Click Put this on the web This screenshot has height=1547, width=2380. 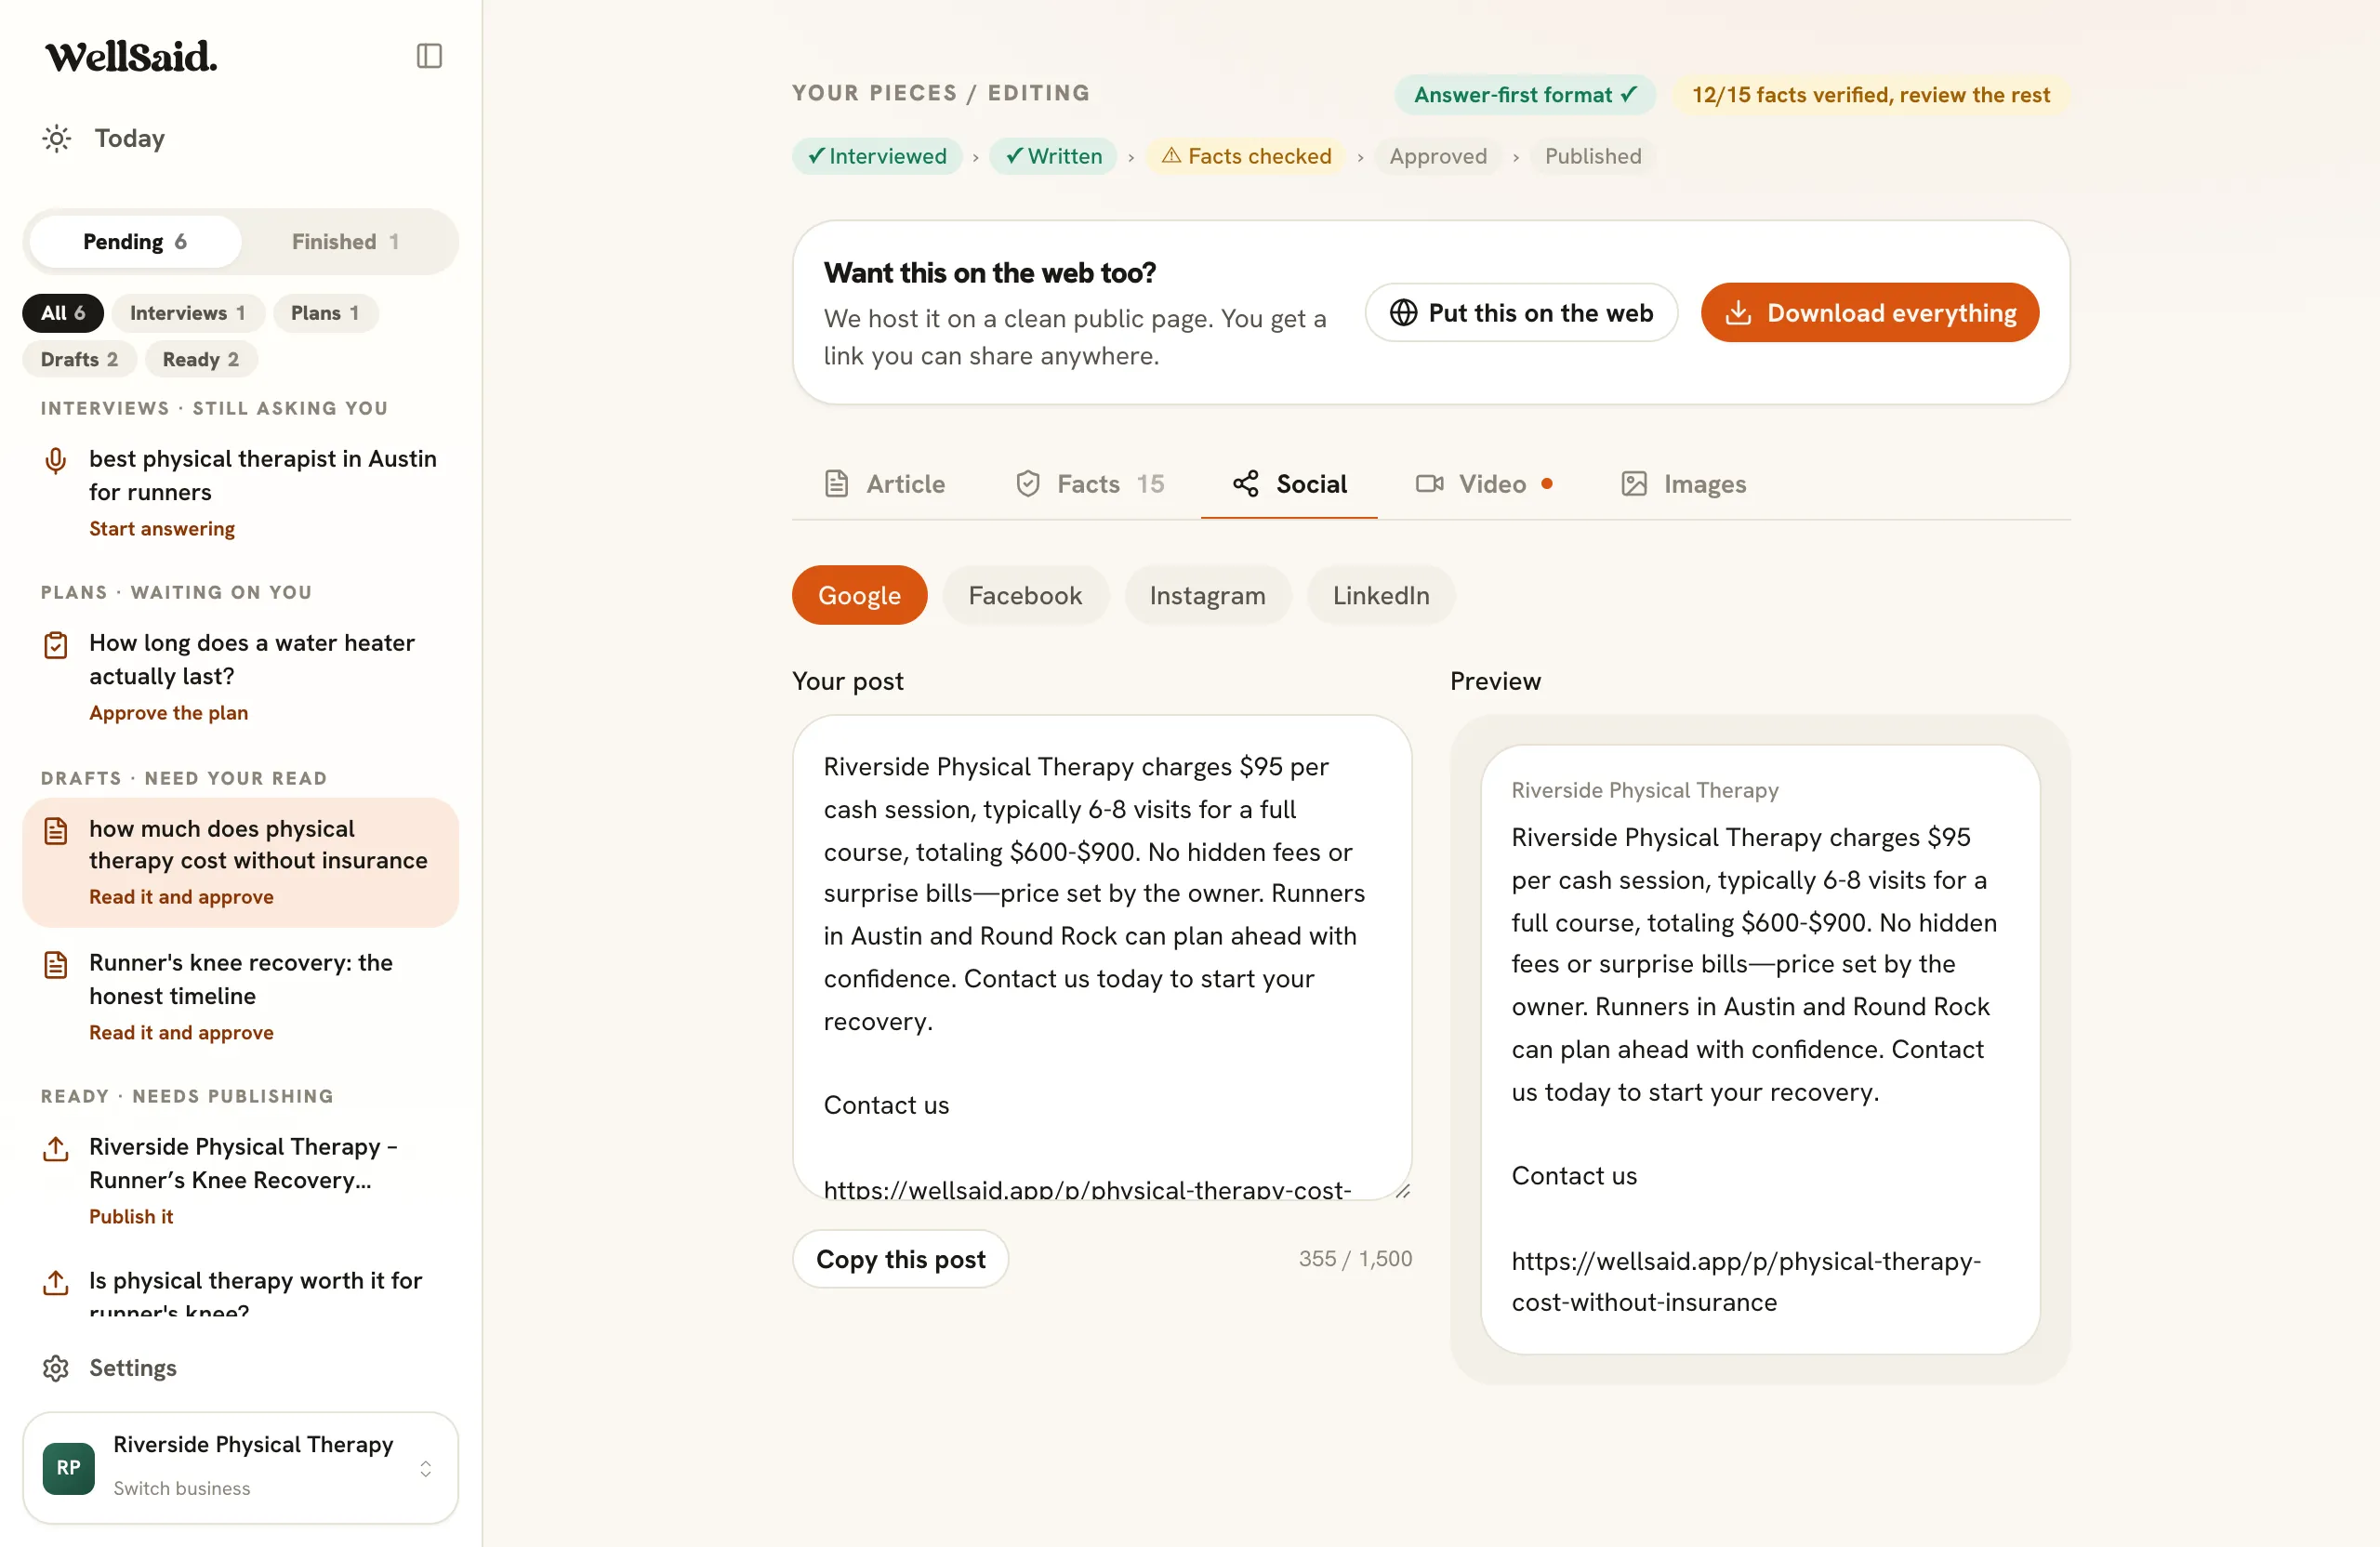click(x=1521, y=313)
